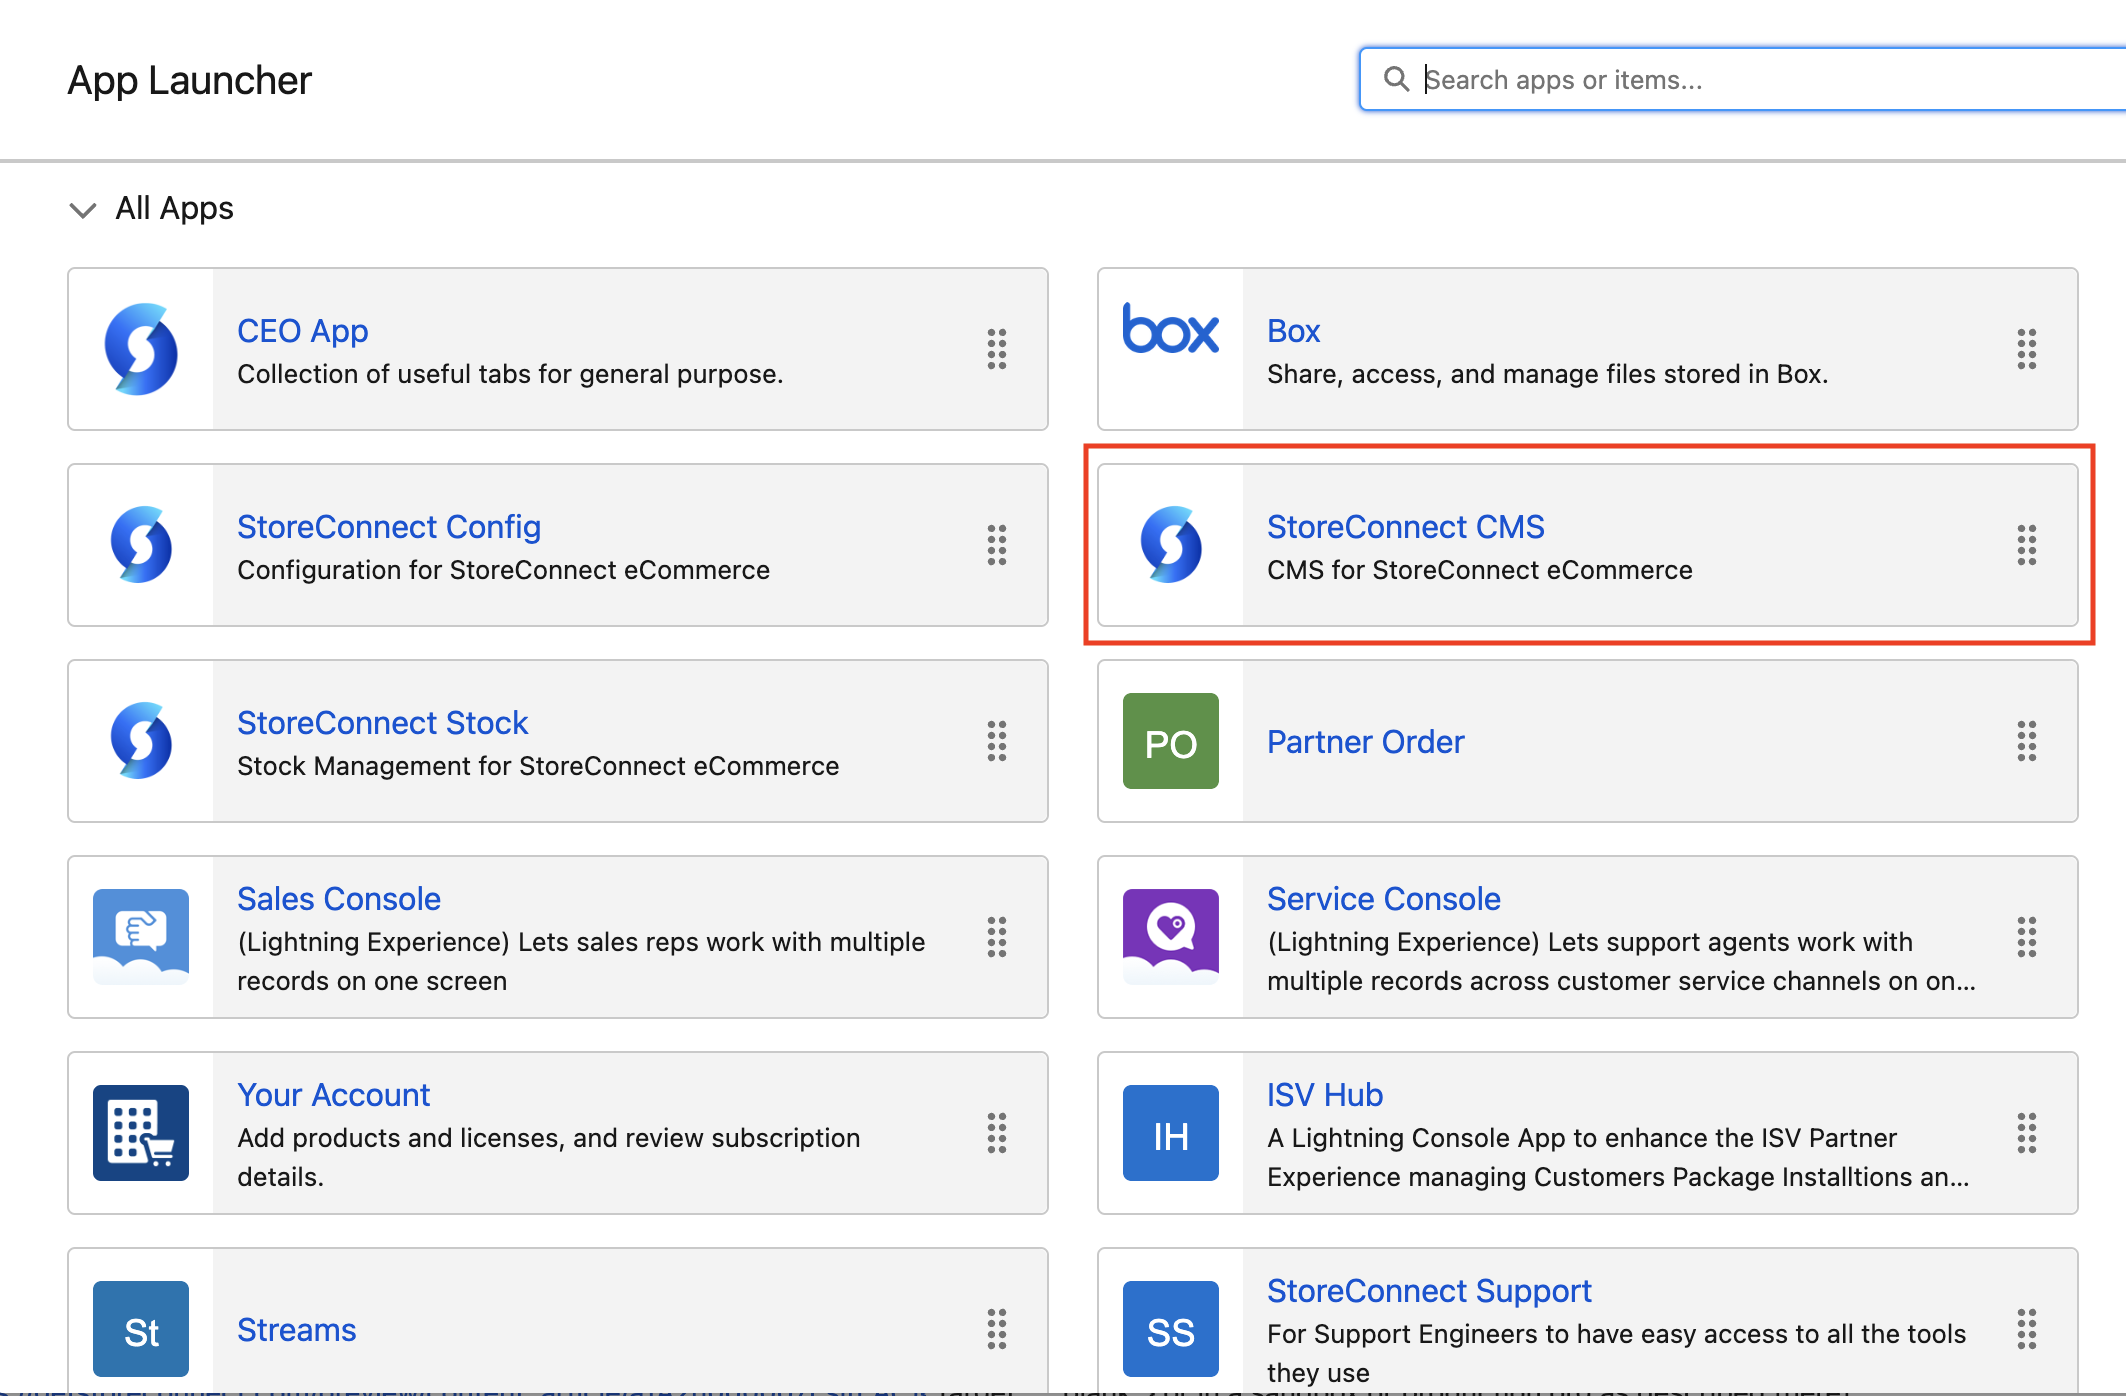
Task: Click the drag handle on ISV Hub tile
Action: click(2027, 1133)
